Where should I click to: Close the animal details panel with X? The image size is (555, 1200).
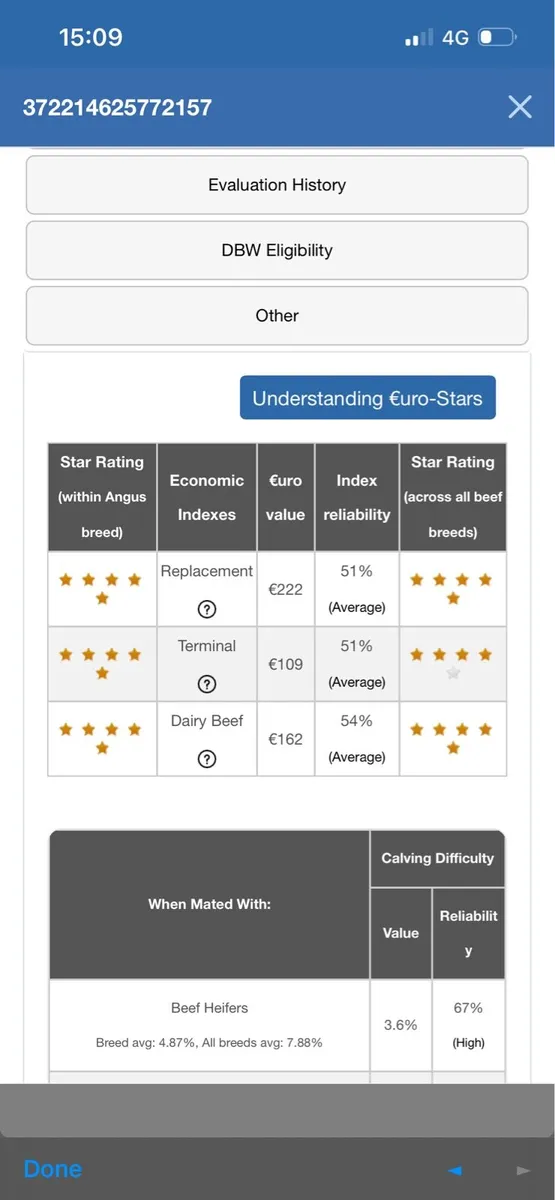click(520, 107)
